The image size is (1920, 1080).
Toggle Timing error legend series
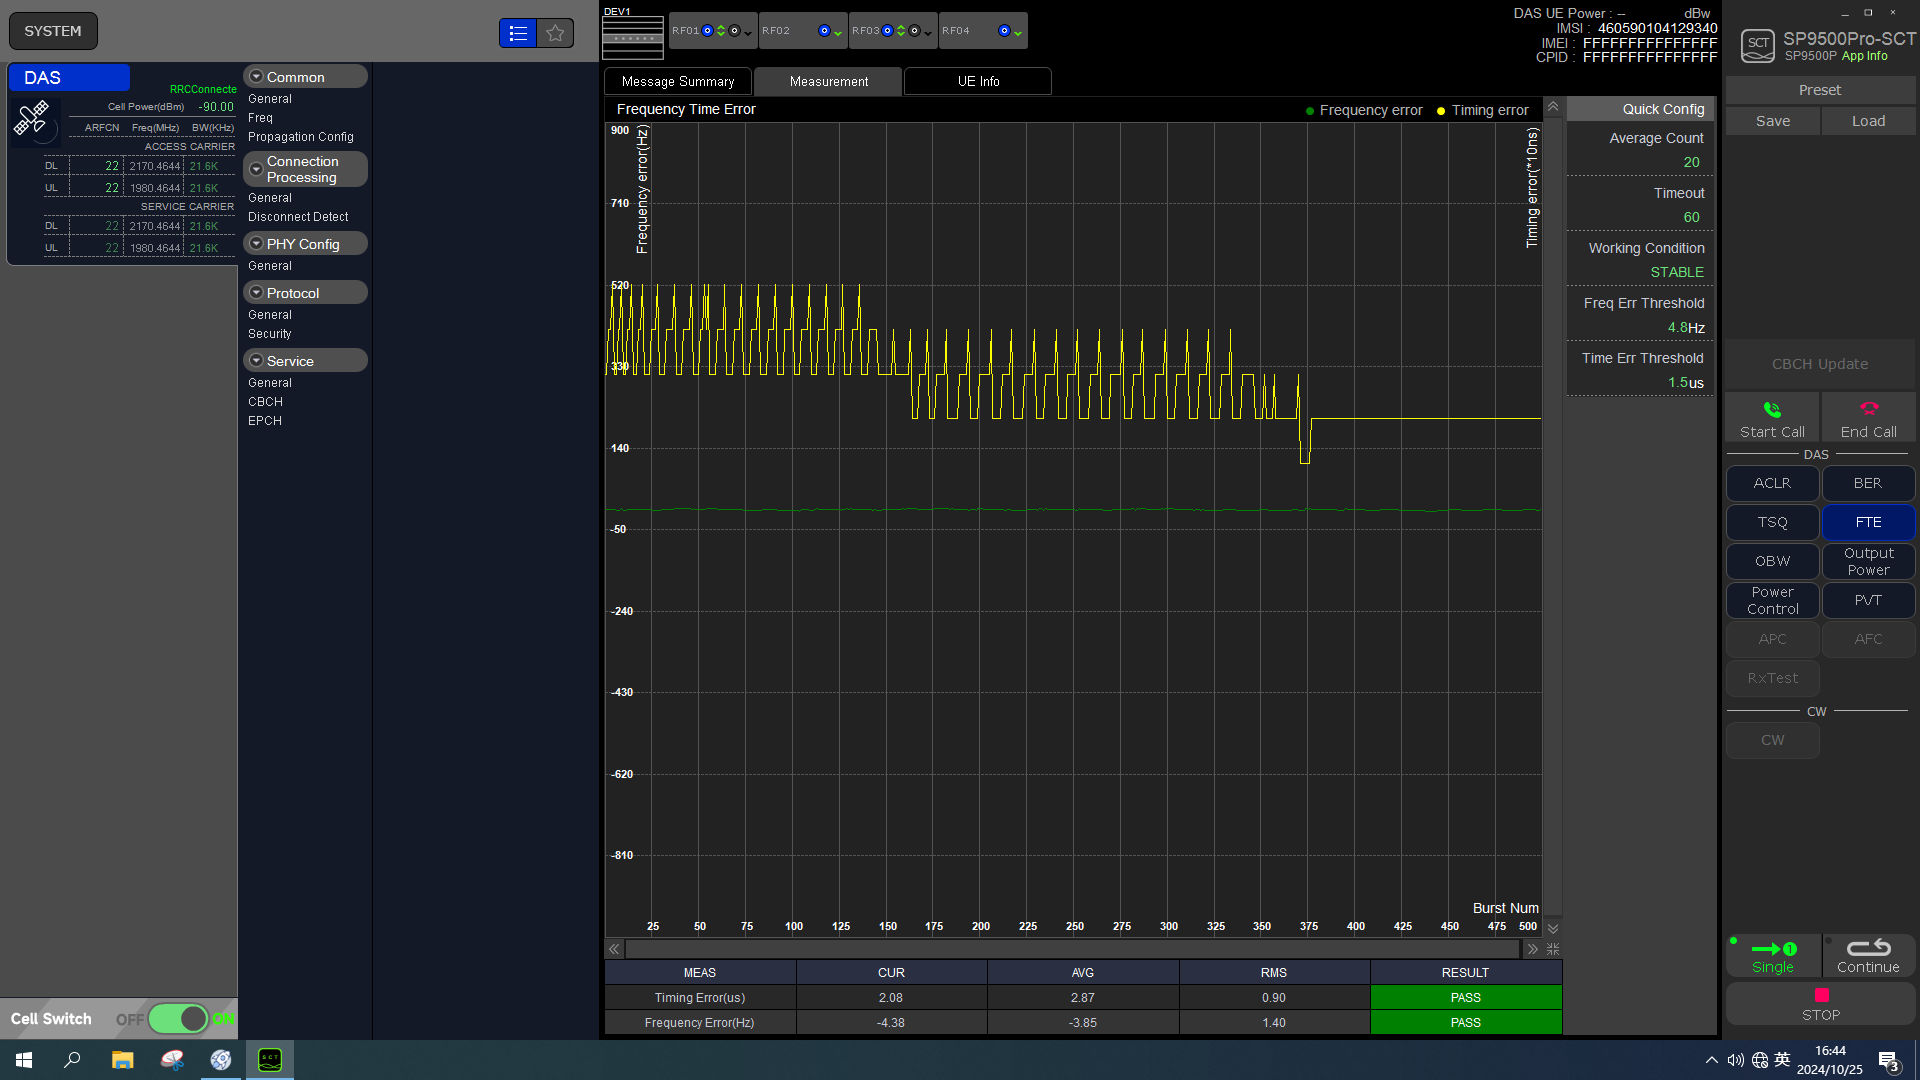(1482, 110)
